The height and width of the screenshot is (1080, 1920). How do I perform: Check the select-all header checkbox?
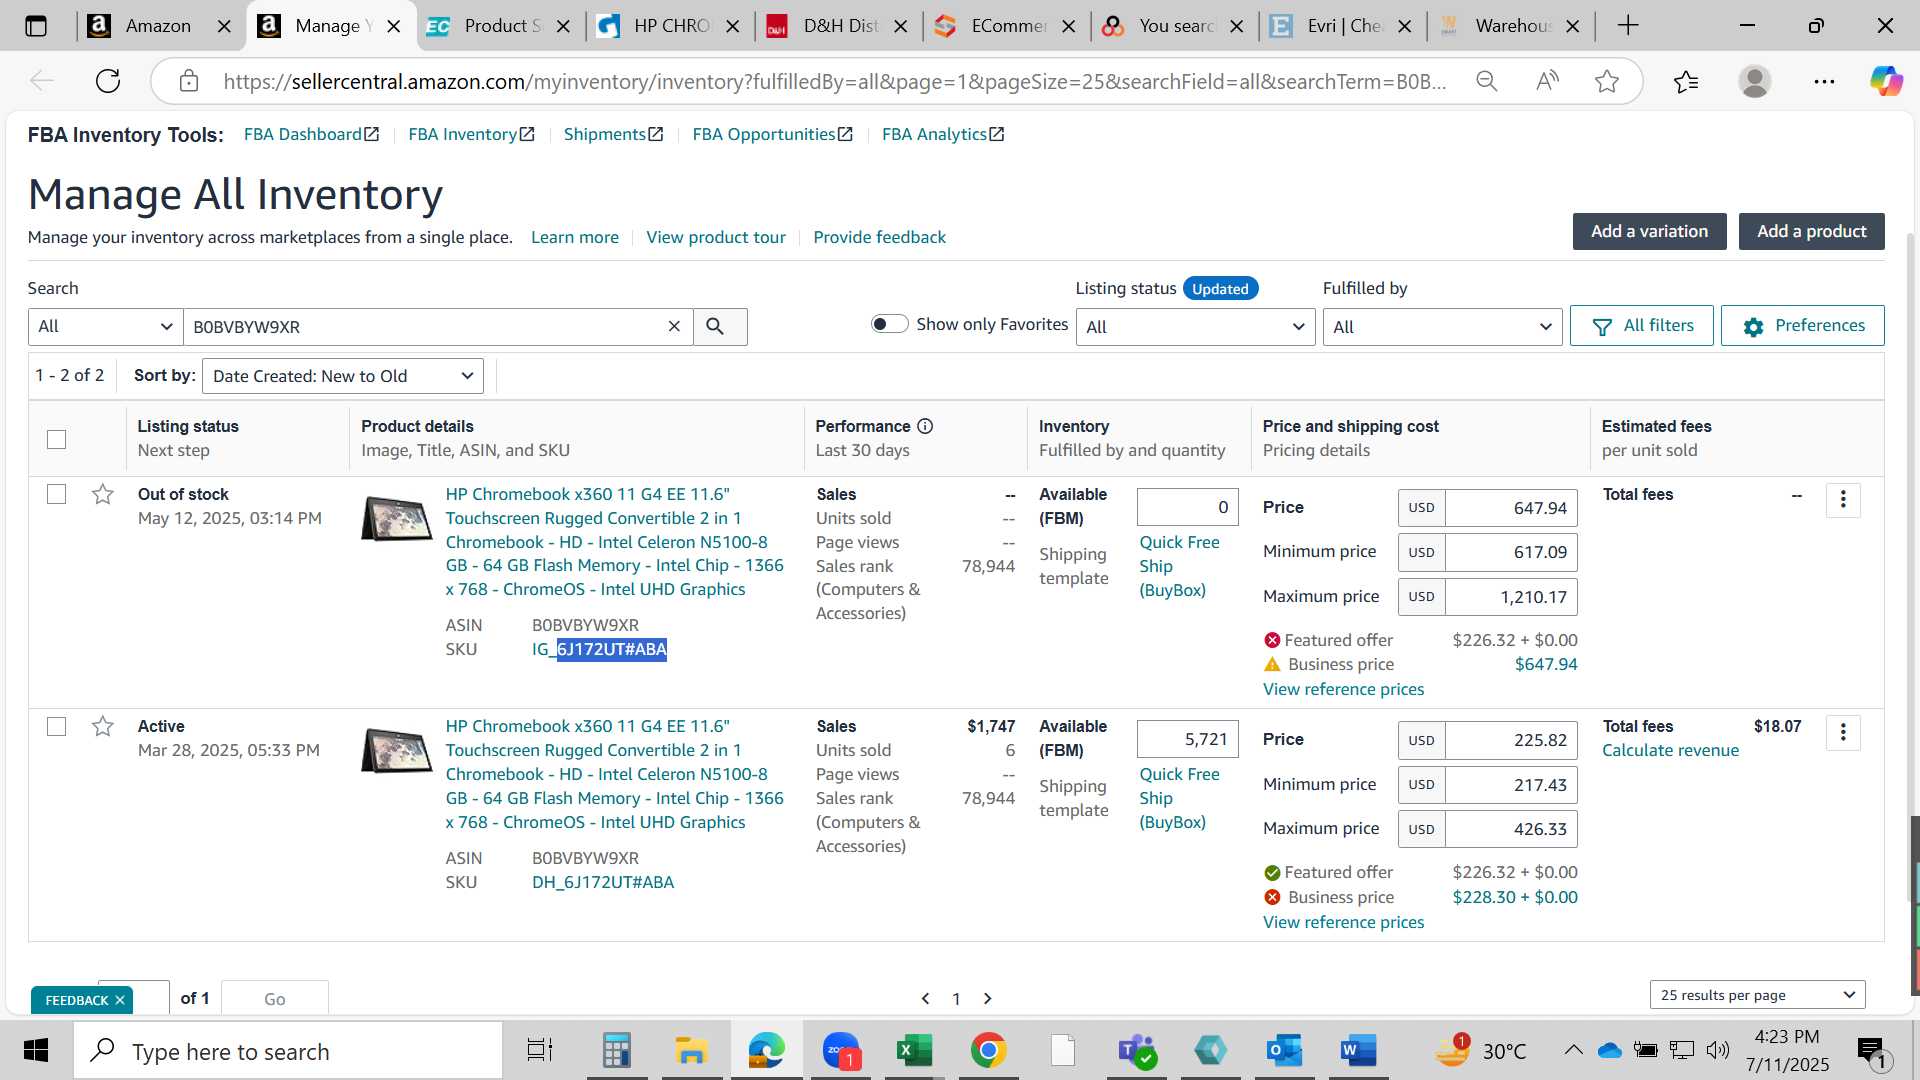(57, 439)
